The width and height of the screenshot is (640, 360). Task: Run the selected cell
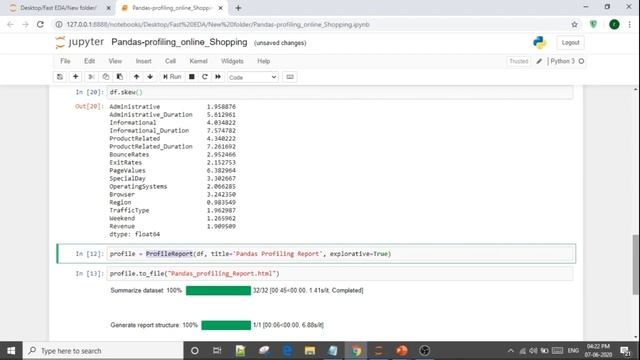(x=172, y=77)
